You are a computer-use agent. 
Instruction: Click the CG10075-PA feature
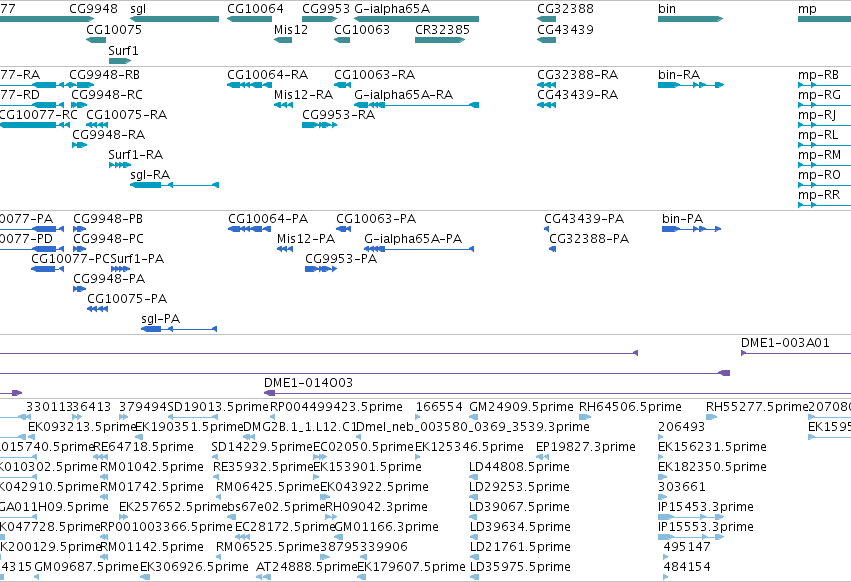pyautogui.click(x=98, y=309)
